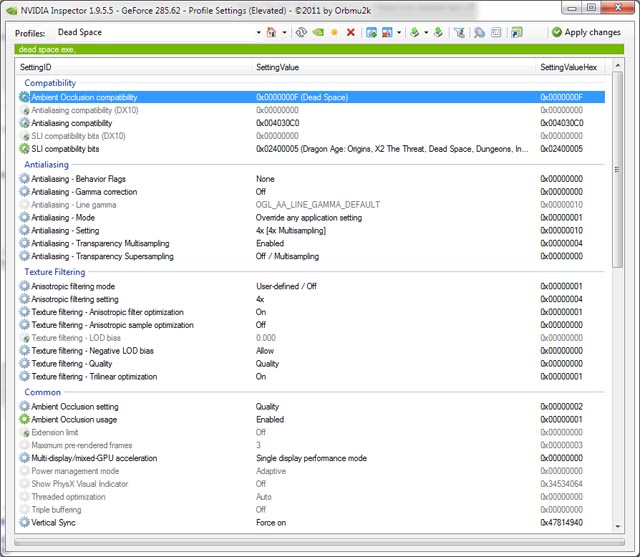Click the import profiles icon

pos(437,32)
